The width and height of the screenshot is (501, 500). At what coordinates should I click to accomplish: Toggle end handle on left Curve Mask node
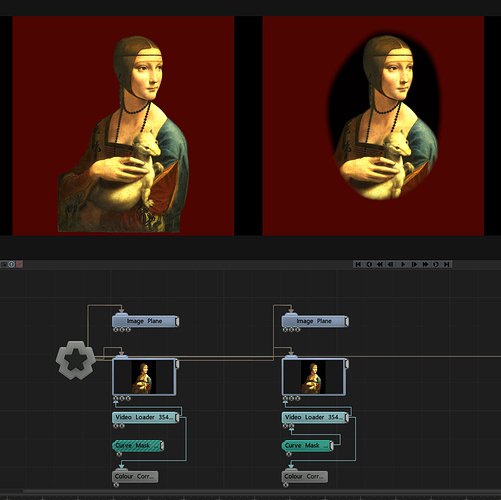click(x=162, y=446)
